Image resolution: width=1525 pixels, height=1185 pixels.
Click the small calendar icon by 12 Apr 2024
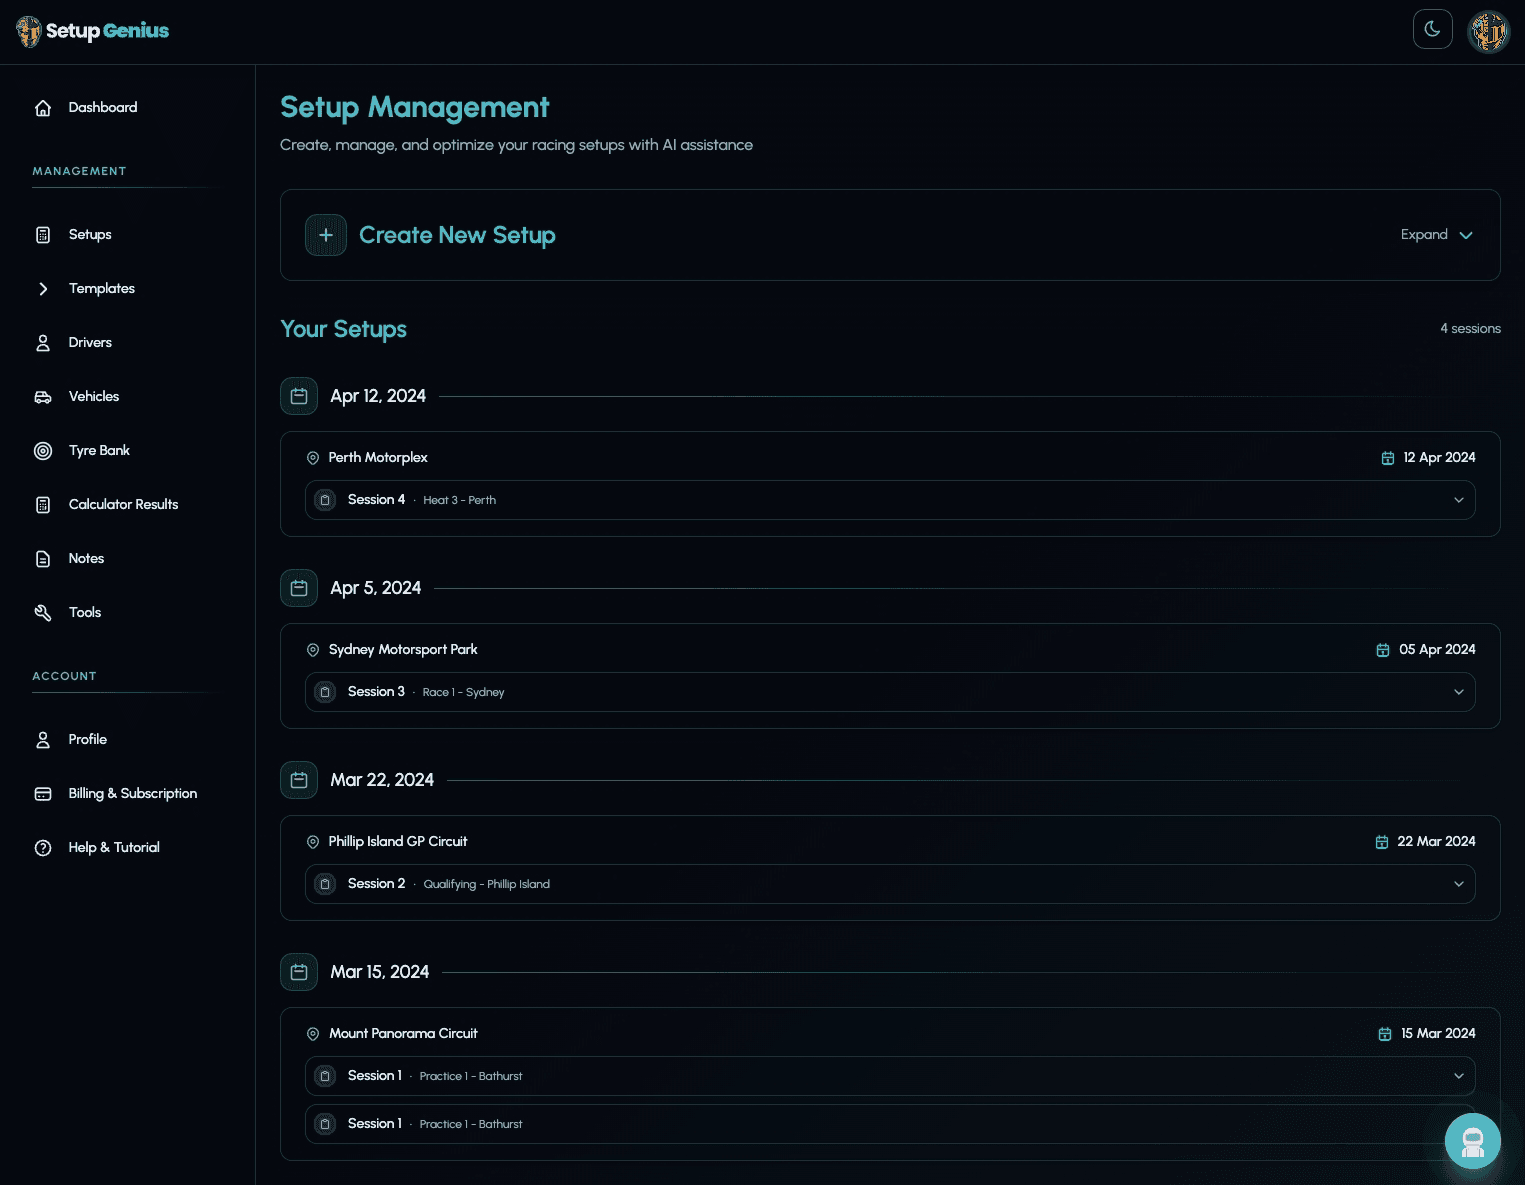[1388, 458]
